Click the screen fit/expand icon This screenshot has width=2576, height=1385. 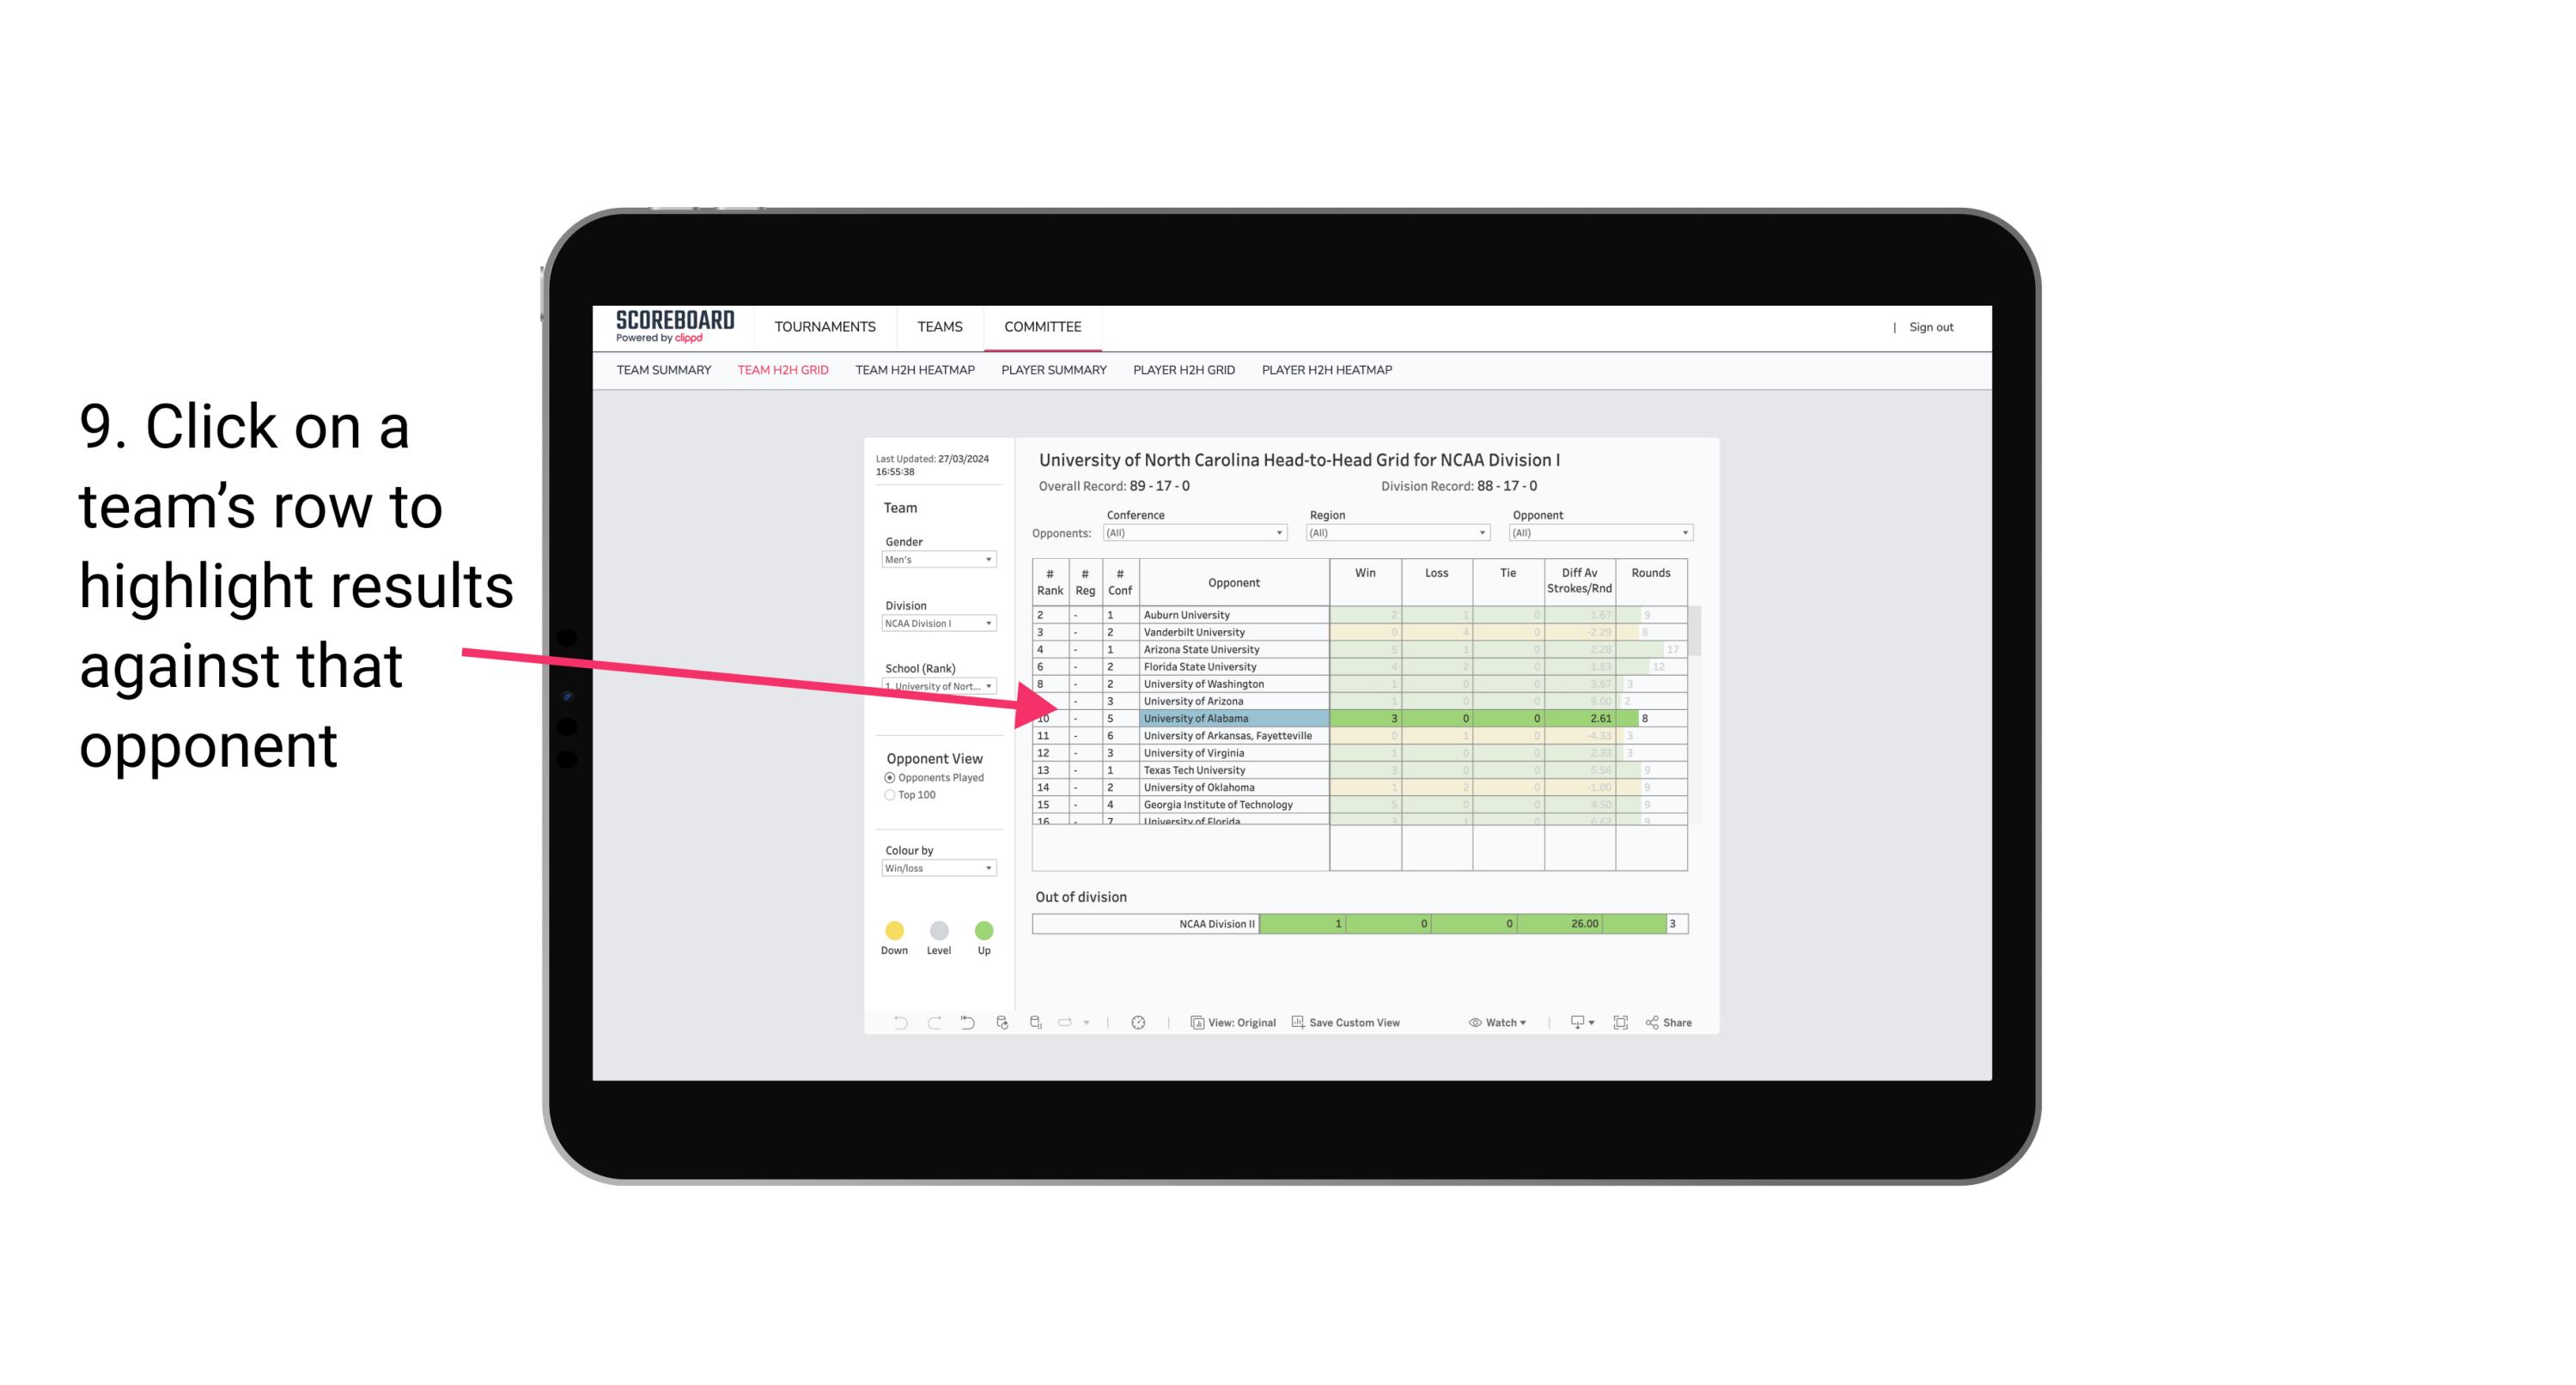1619,1024
